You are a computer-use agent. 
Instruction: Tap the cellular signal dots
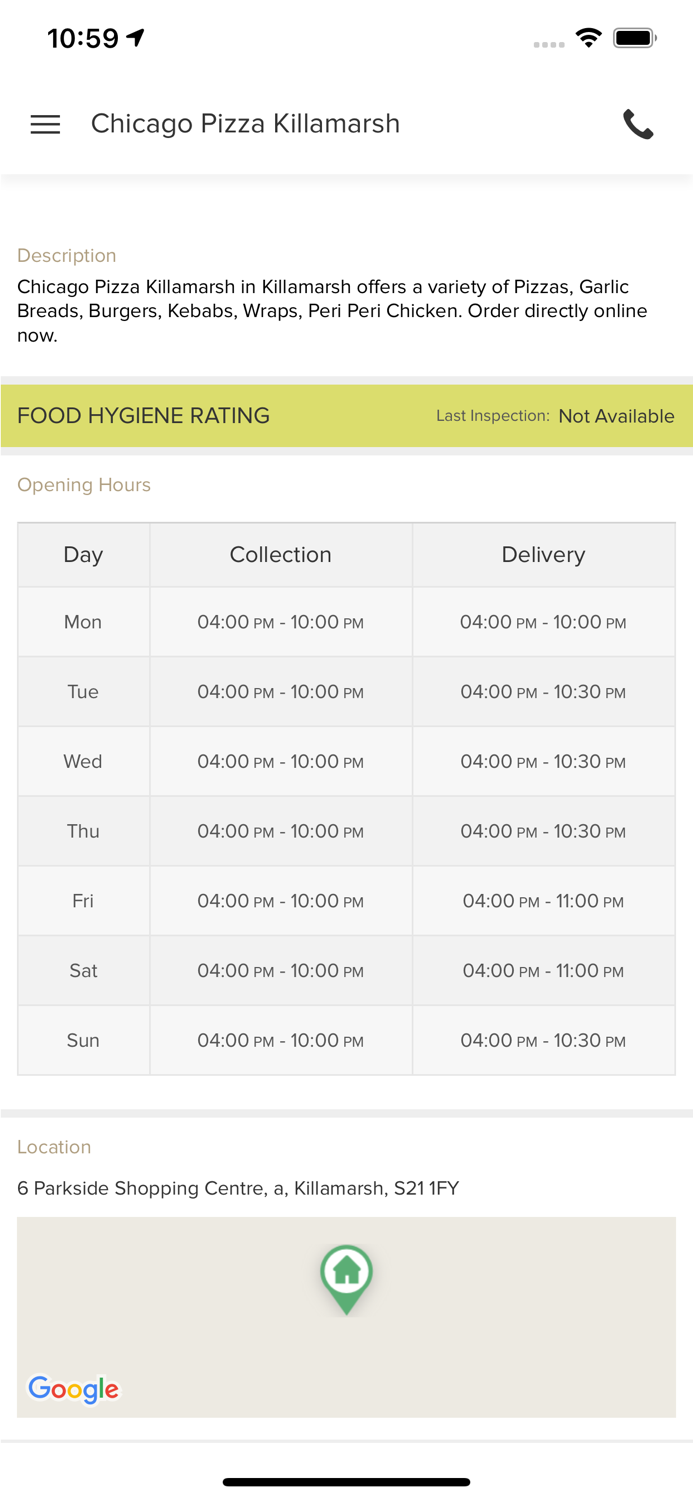point(548,44)
